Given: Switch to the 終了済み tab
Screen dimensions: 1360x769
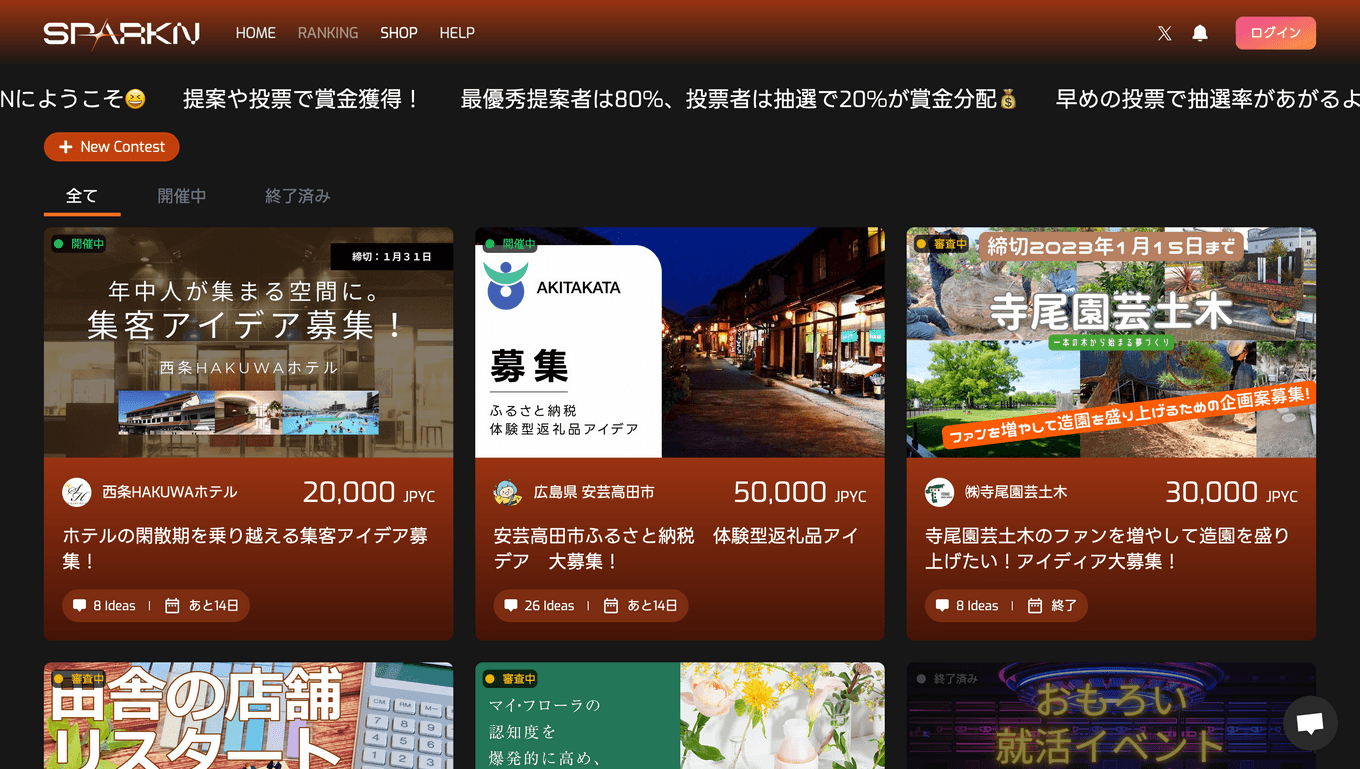Looking at the screenshot, I should [297, 196].
